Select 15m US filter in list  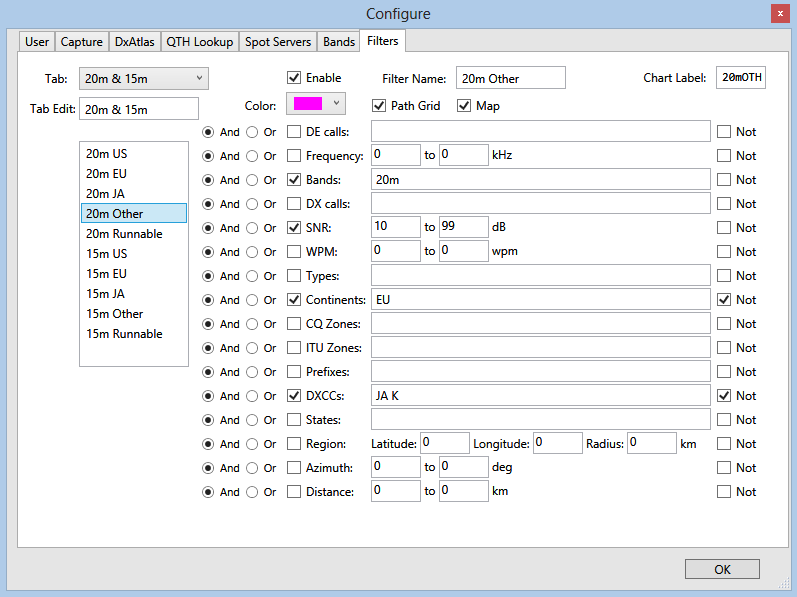[x=134, y=254]
